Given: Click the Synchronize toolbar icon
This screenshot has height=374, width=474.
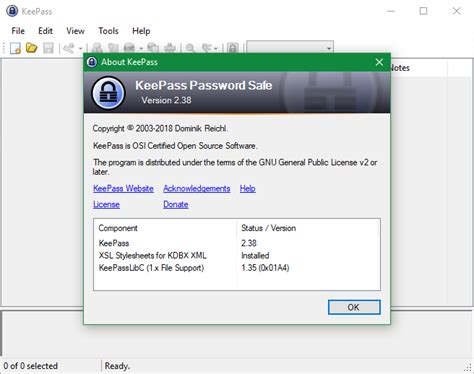Looking at the screenshot, I should 69,48.
